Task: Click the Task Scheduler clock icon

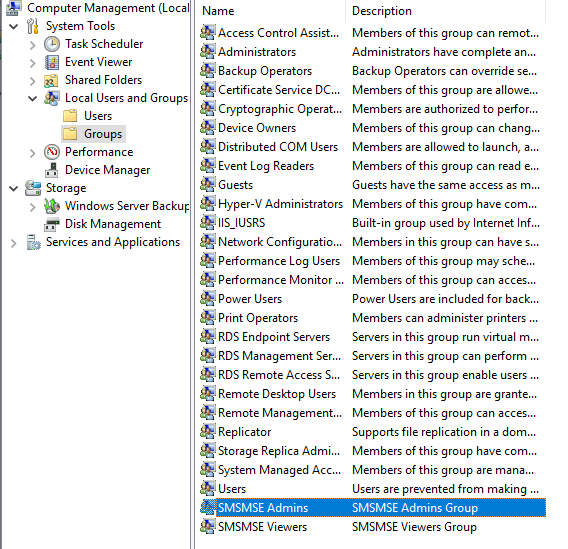Action: click(52, 44)
